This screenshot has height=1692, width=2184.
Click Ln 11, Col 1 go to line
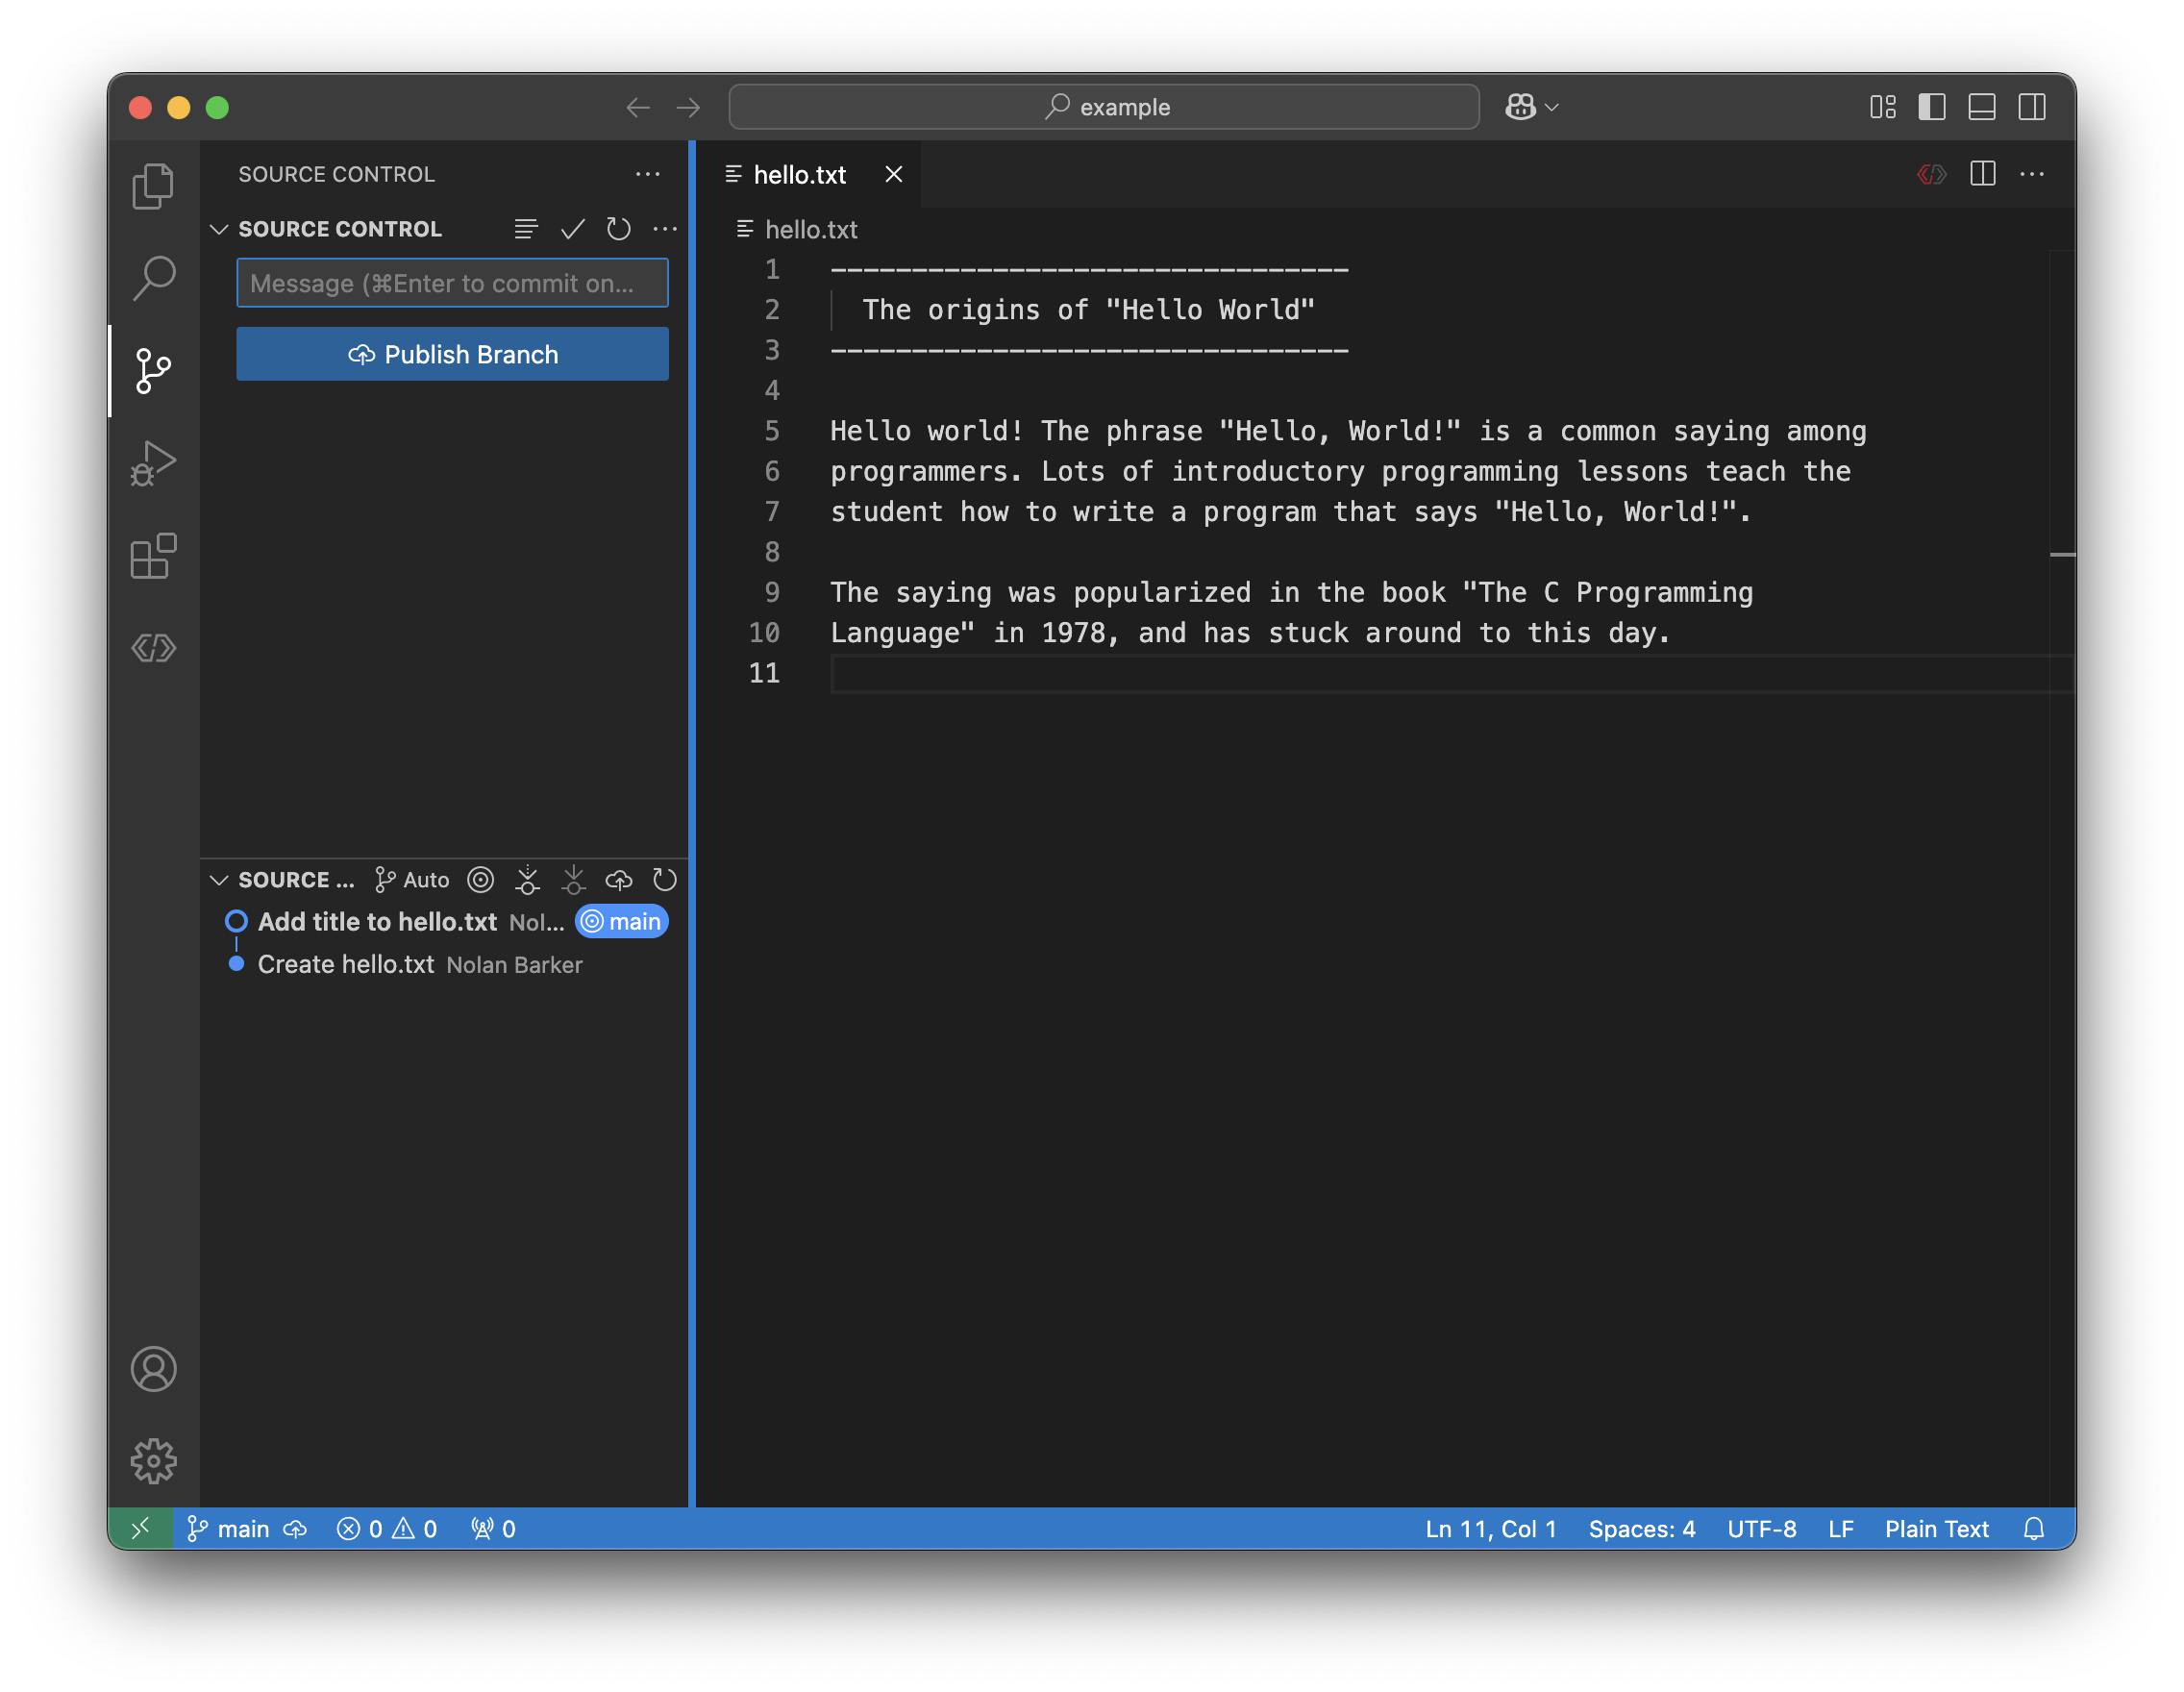[1491, 1528]
